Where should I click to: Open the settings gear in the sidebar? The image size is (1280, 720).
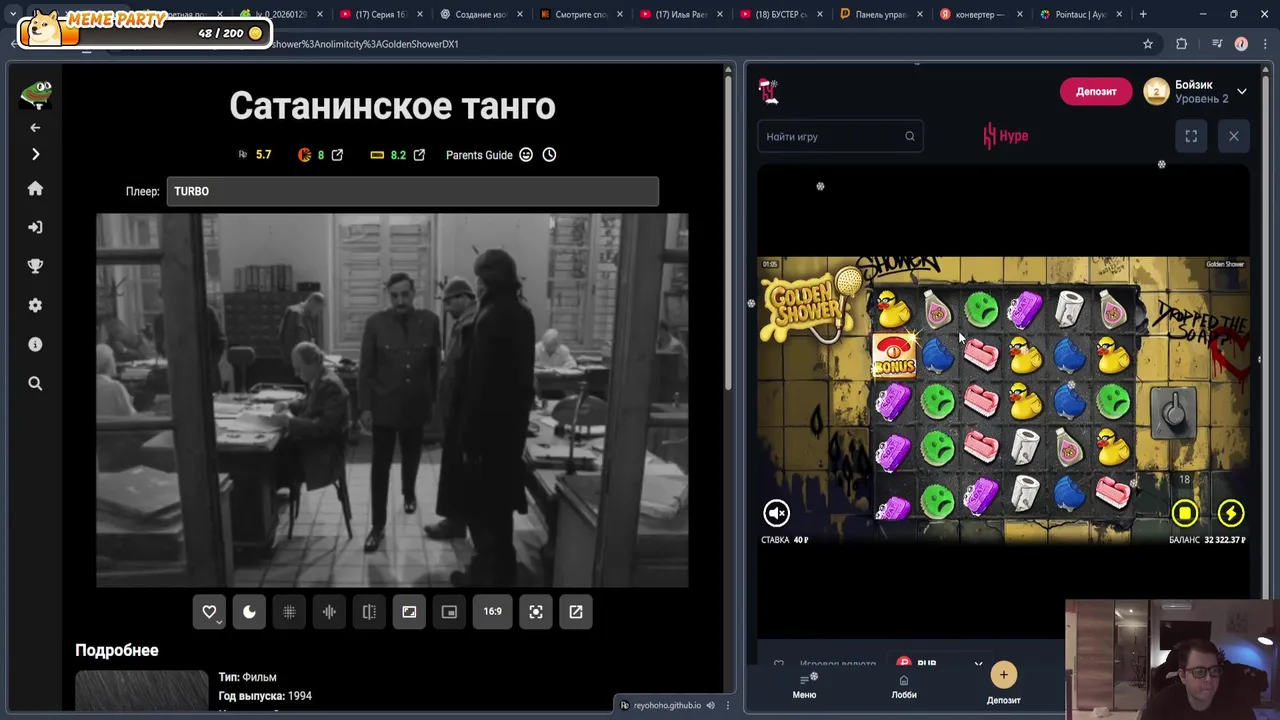[35, 305]
